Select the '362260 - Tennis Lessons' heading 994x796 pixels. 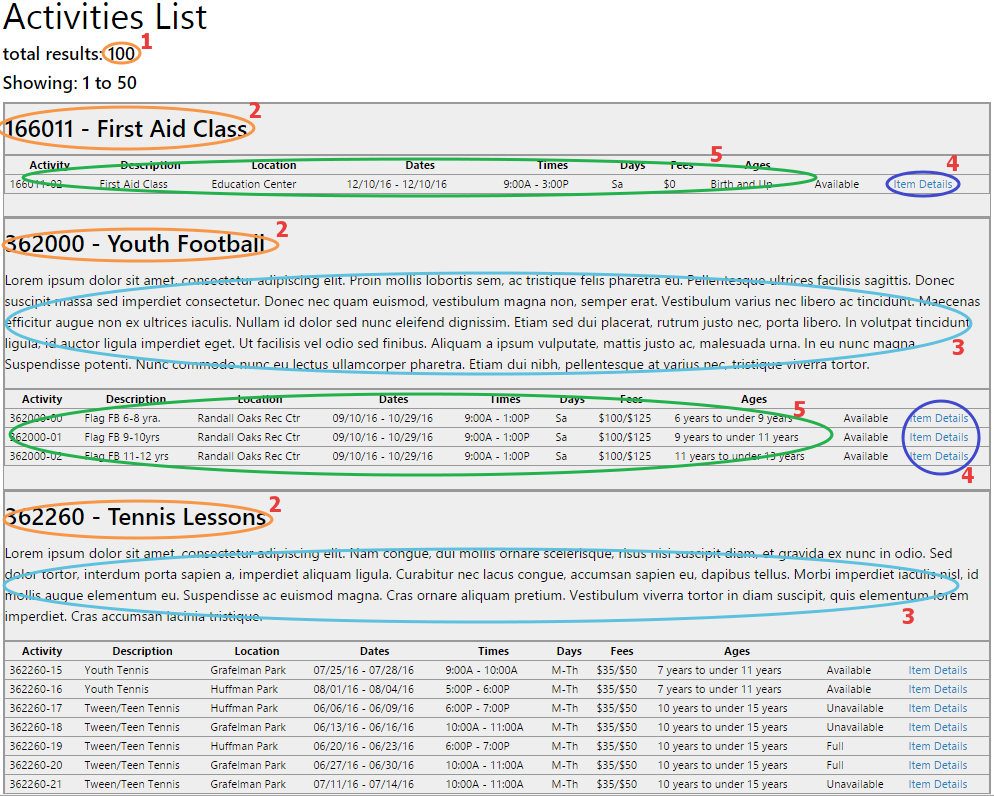(136, 517)
